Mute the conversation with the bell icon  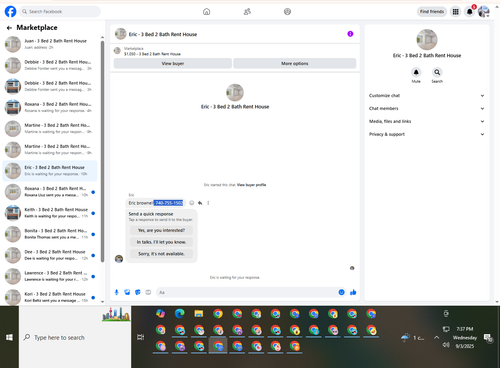coord(416,72)
